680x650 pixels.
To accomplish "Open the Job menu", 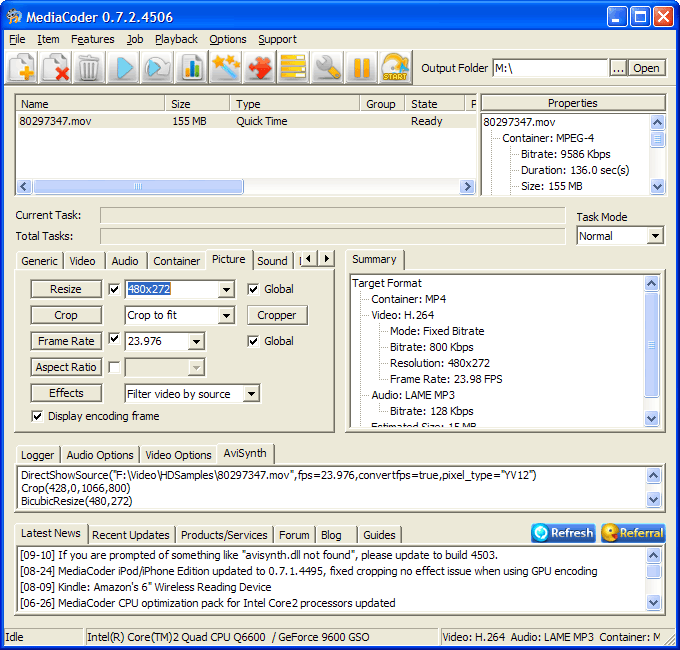I will pyautogui.click(x=135, y=39).
